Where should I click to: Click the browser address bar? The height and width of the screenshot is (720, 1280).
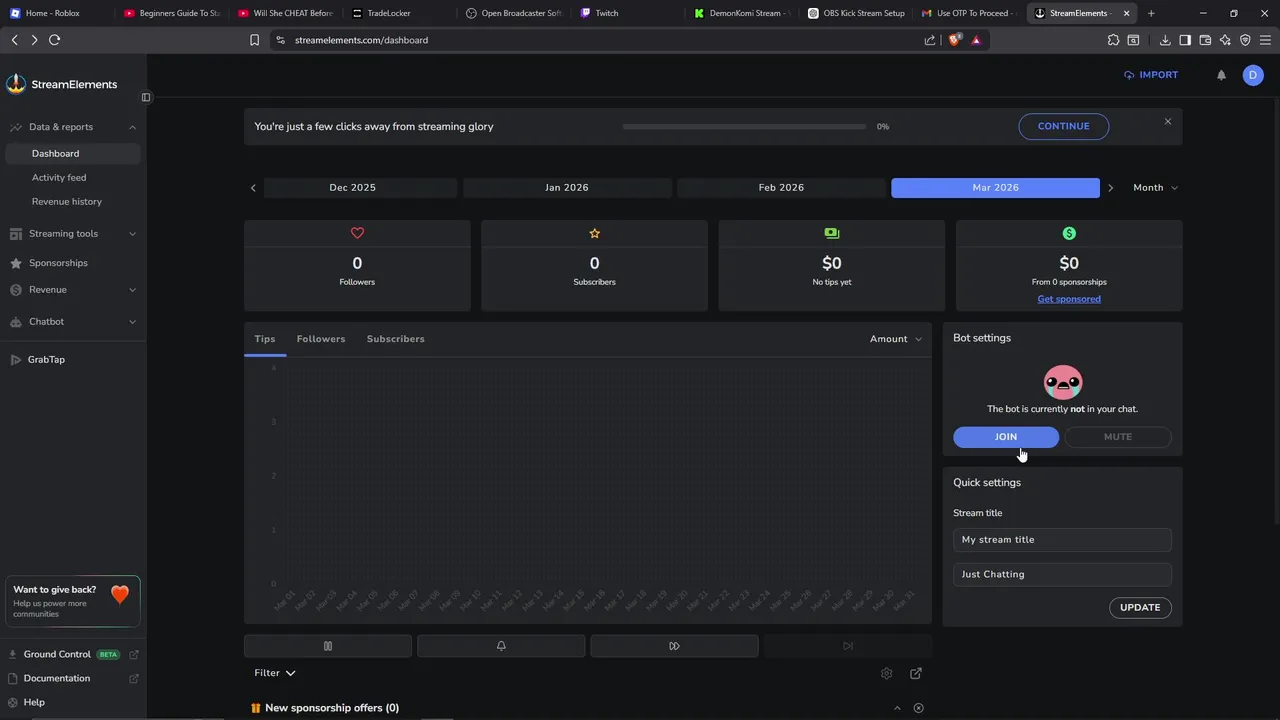[600, 40]
